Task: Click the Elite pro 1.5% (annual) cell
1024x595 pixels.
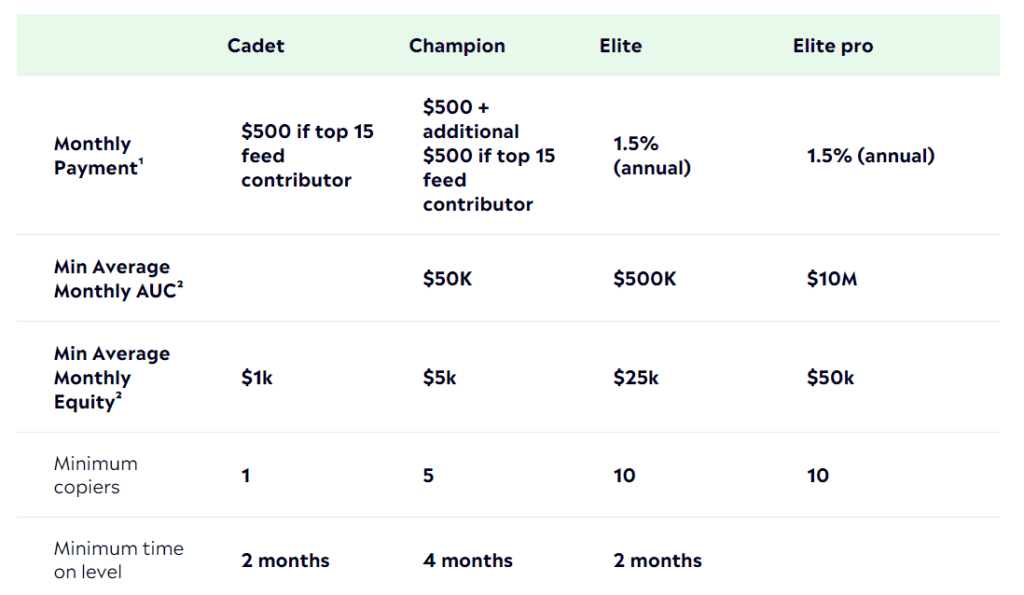Action: point(870,156)
